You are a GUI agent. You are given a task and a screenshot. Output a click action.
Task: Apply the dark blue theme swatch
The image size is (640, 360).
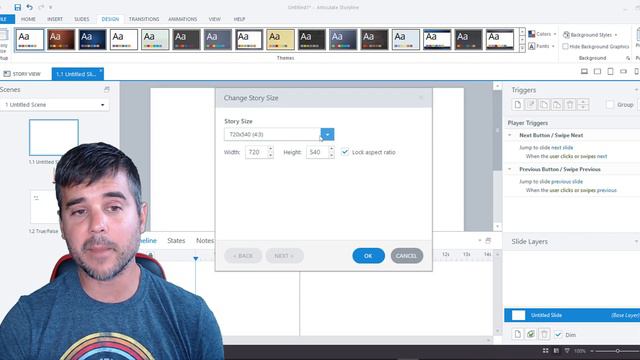92,40
